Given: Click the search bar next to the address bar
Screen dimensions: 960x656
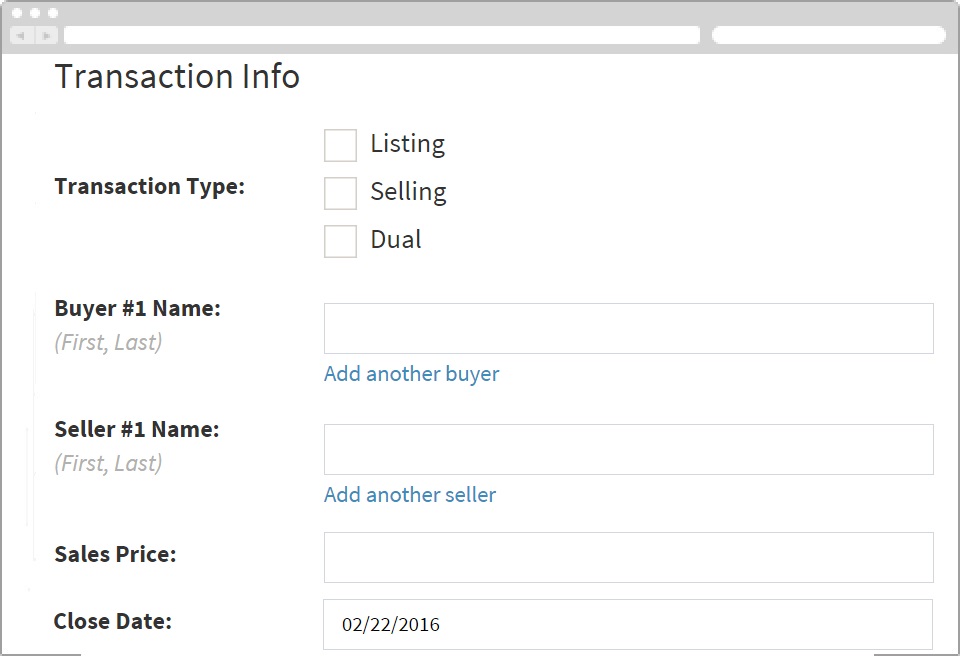Looking at the screenshot, I should point(828,34).
